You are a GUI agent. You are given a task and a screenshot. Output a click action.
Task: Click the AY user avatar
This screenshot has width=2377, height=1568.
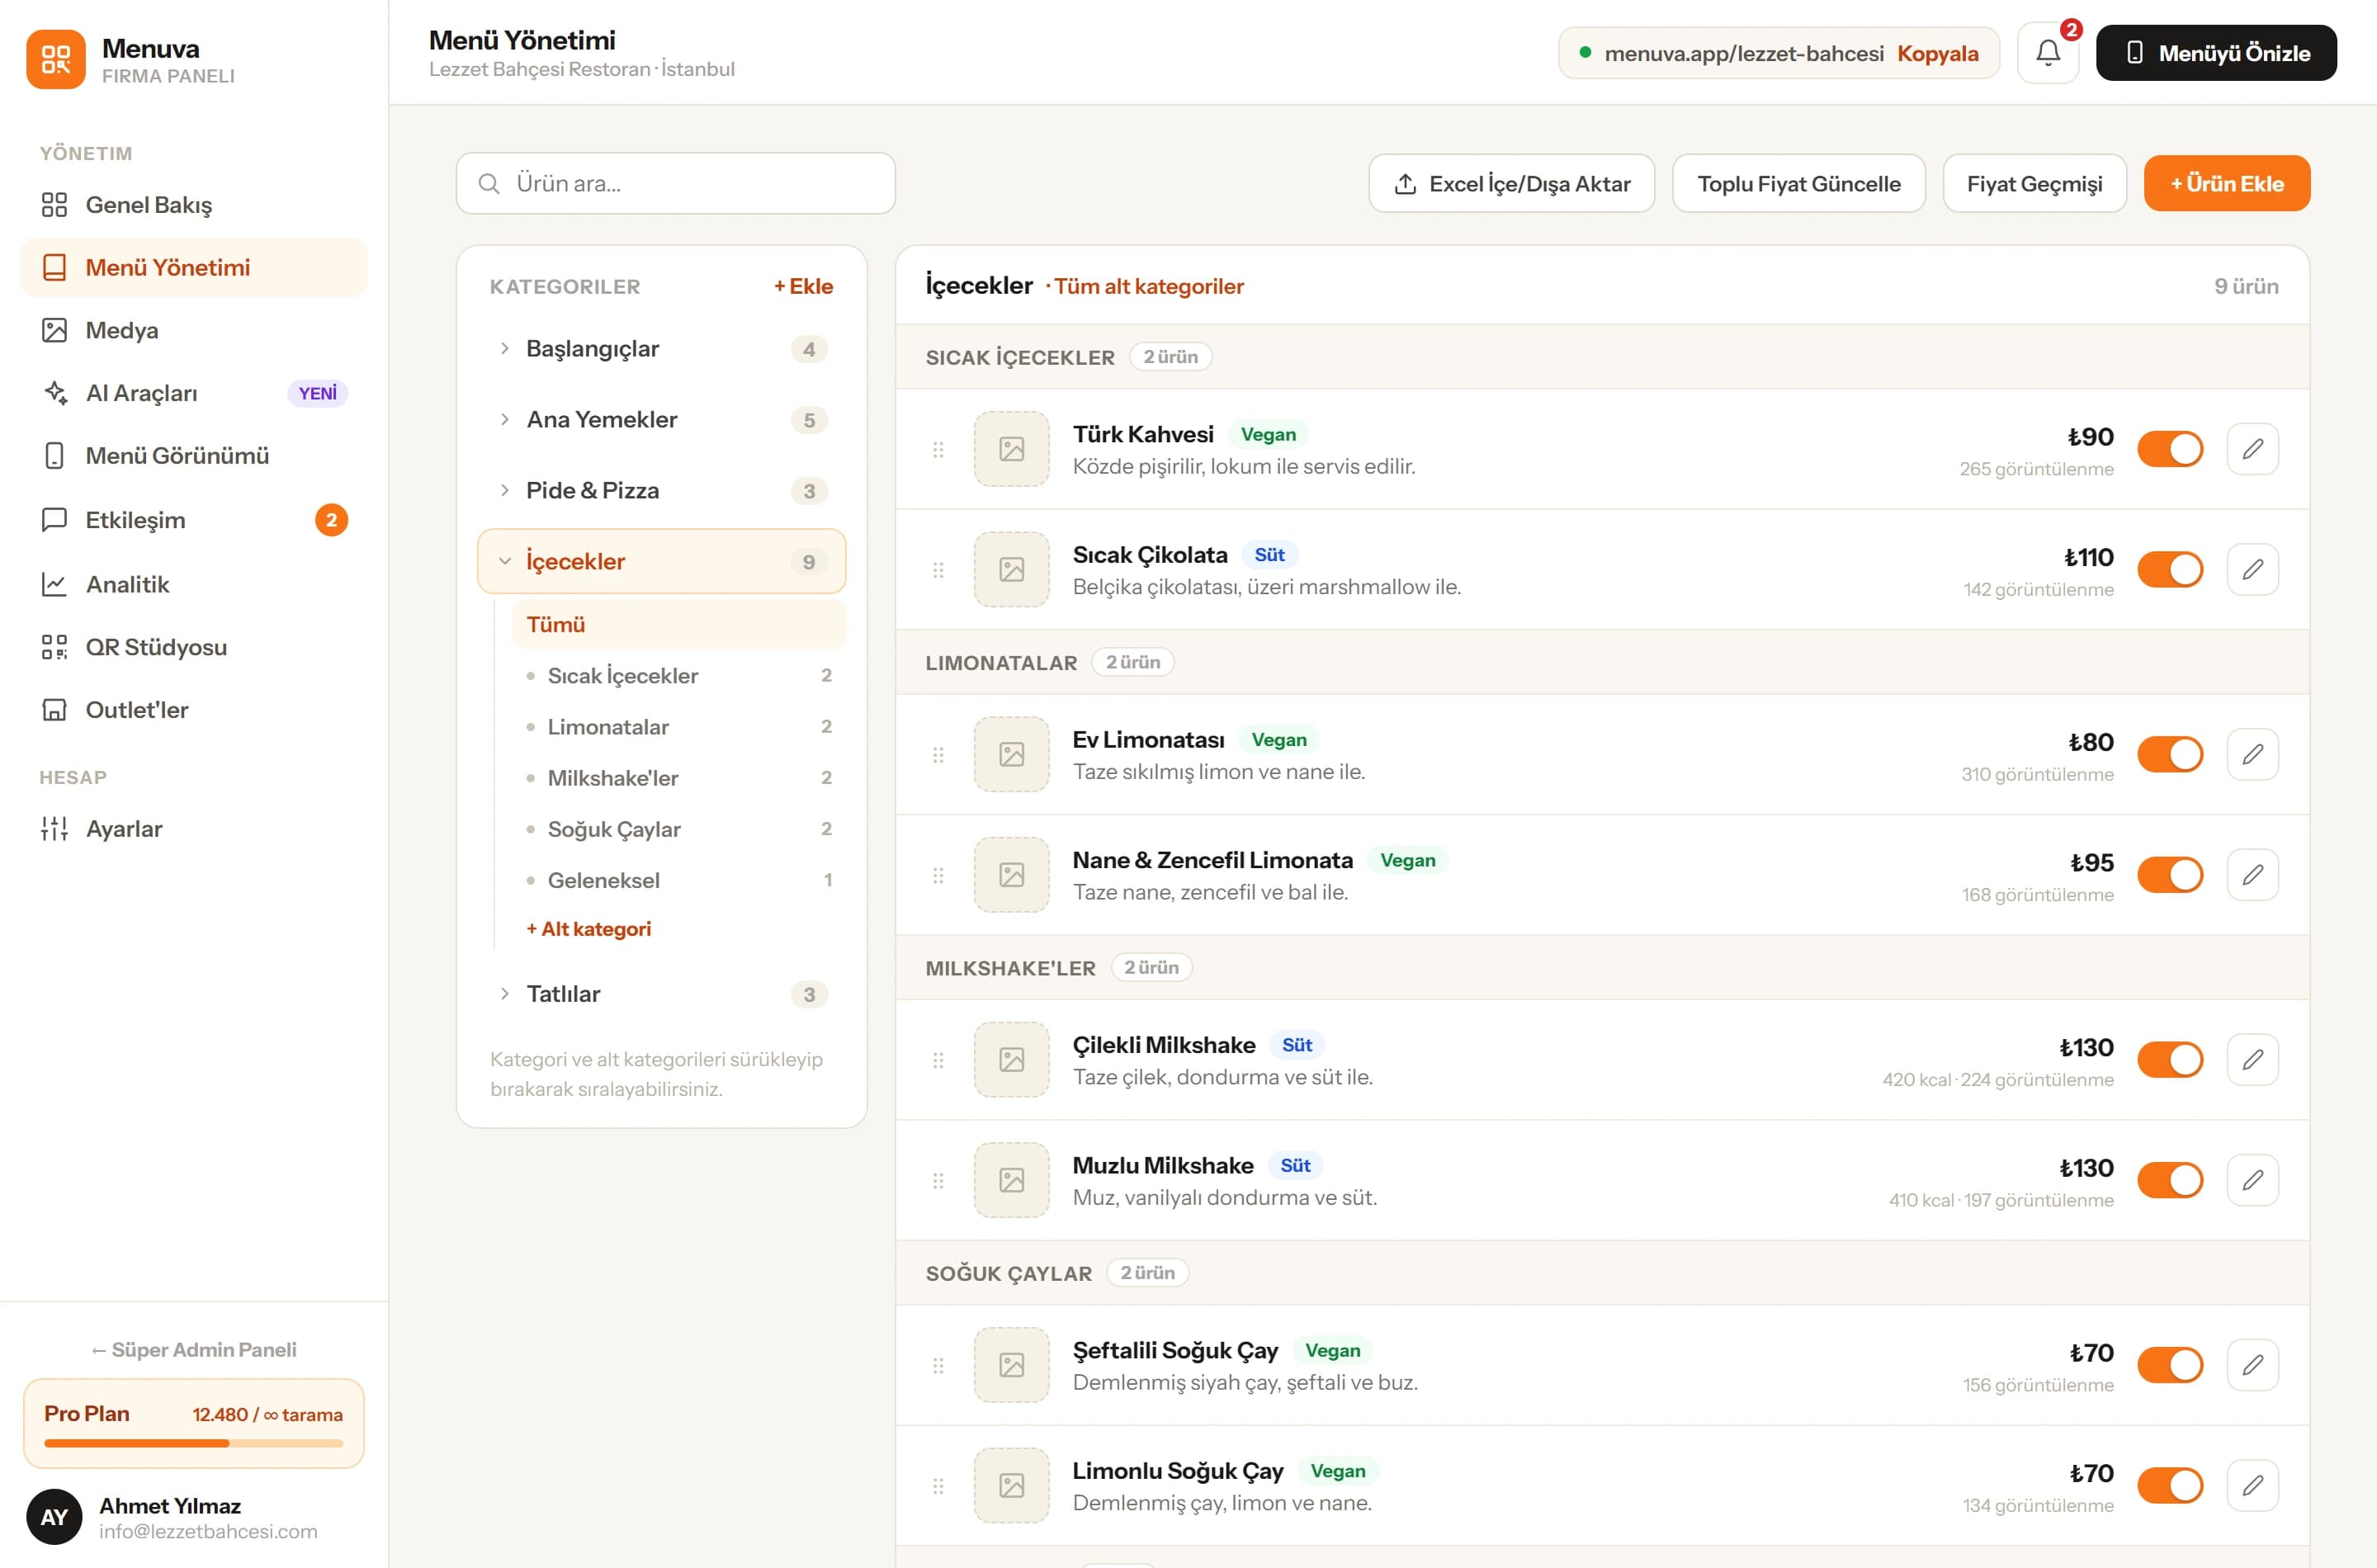(54, 1517)
